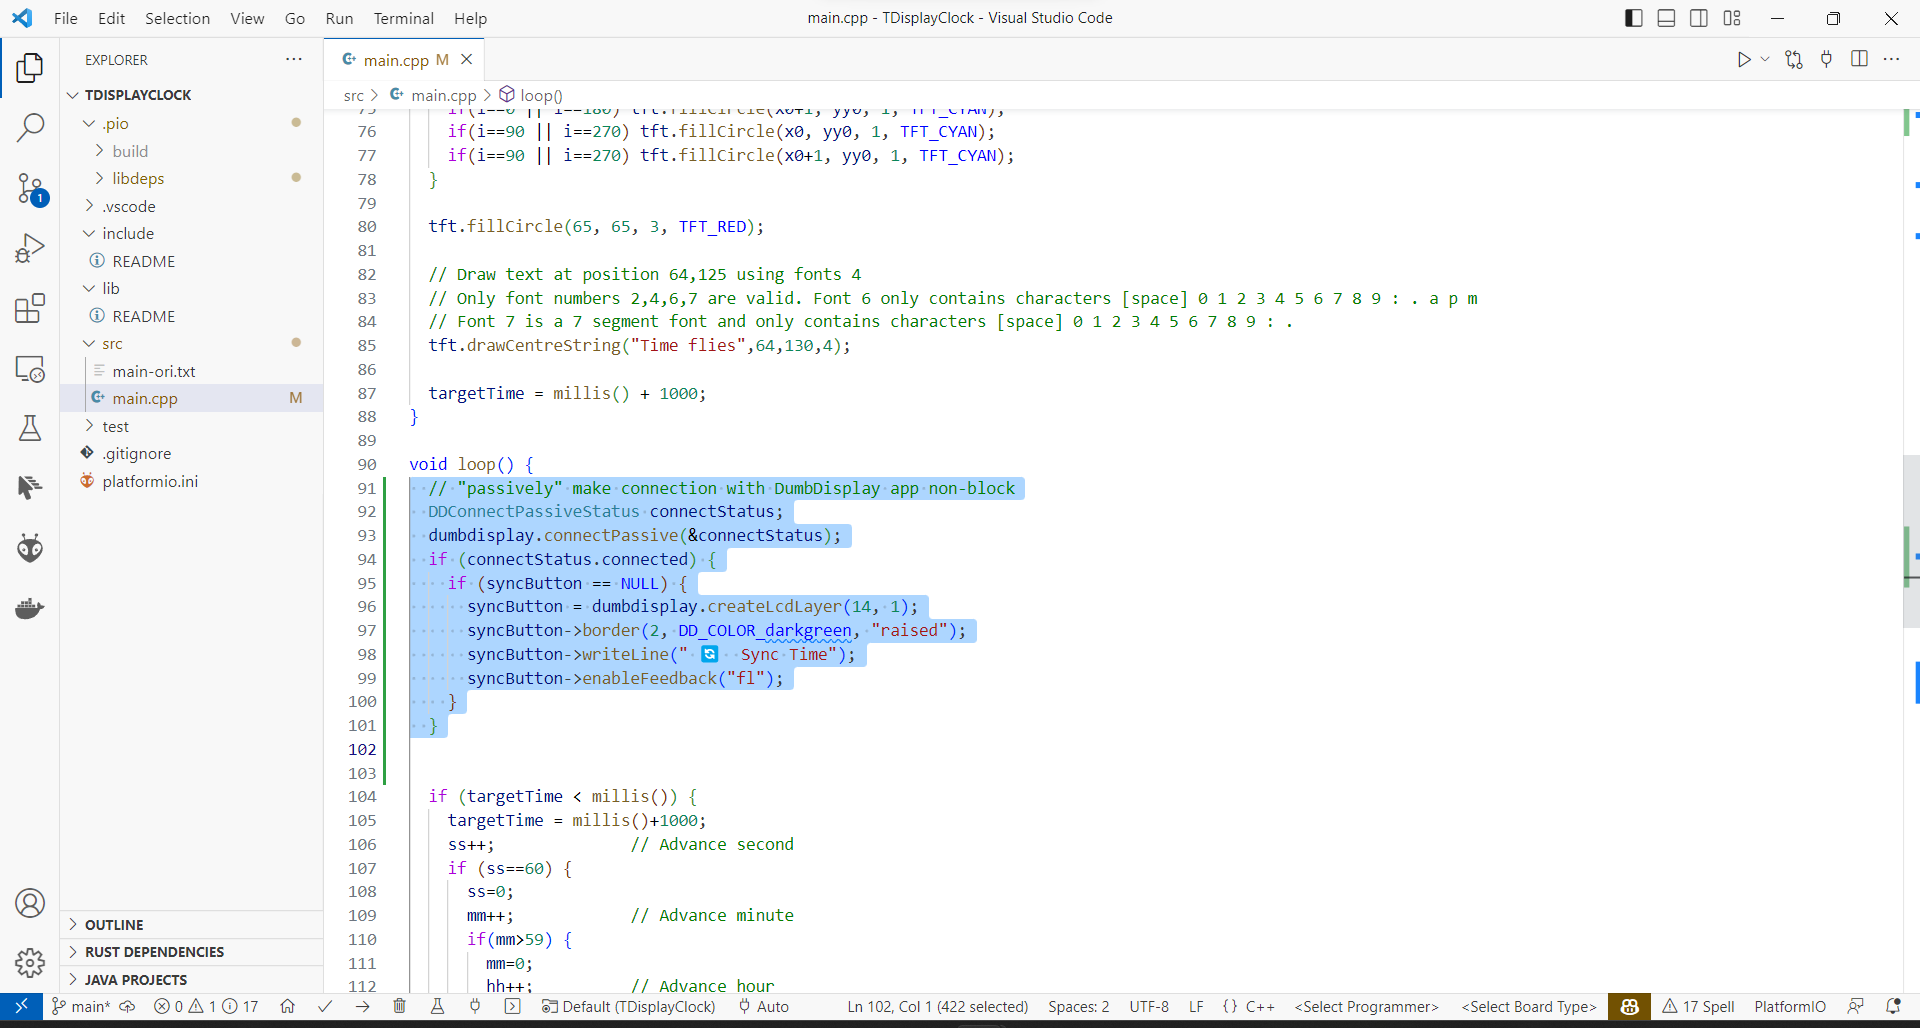Open Source Control view with one pending change

pos(30,189)
